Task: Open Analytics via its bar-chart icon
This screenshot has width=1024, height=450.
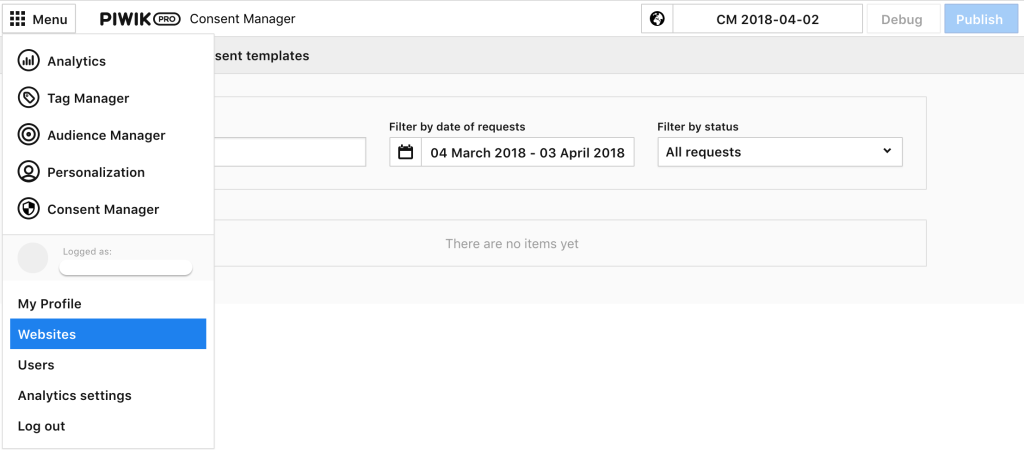Action: point(29,61)
